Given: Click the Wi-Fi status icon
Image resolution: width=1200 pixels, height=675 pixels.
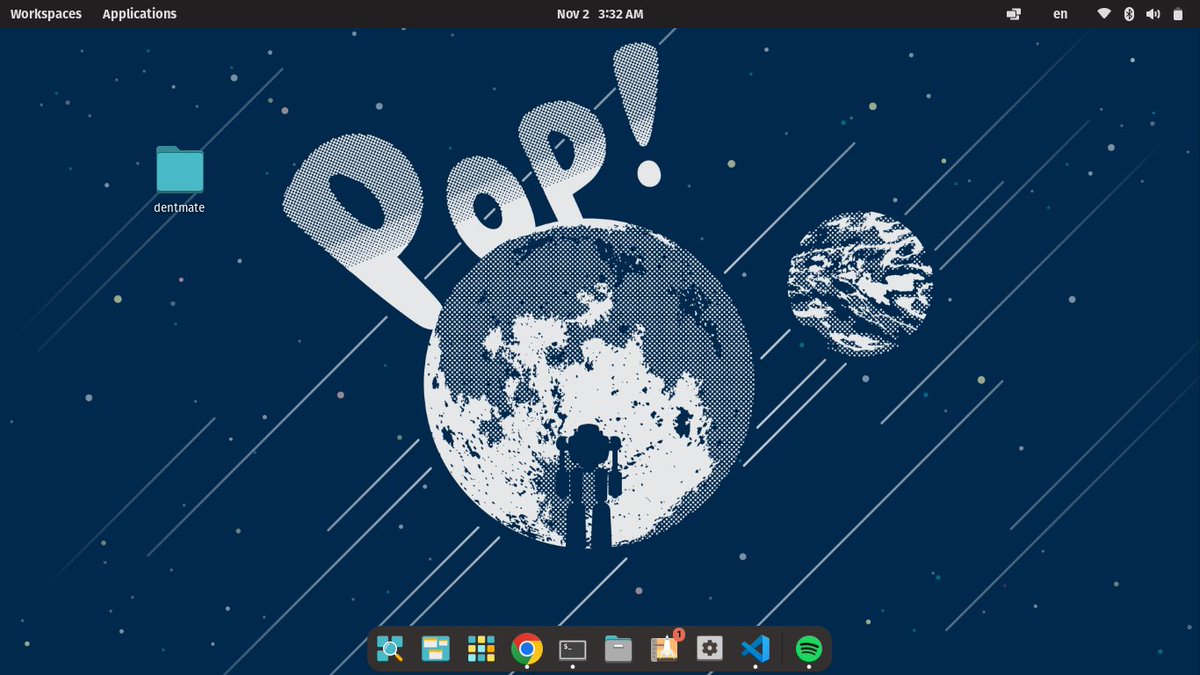Looking at the screenshot, I should pos(1104,14).
